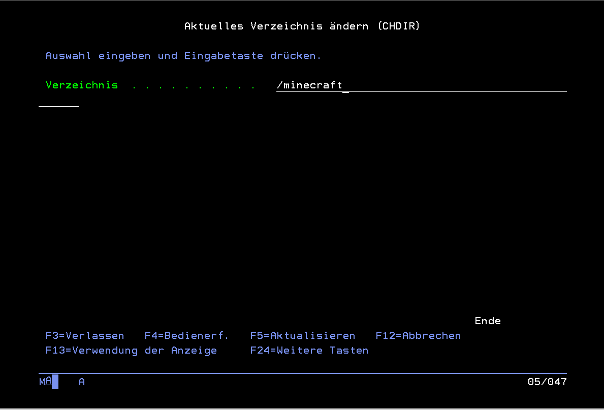Click the instruction text 'Auswahl eingeben und Eingabetaste drücken.'
604x410 pixels.
coord(183,56)
